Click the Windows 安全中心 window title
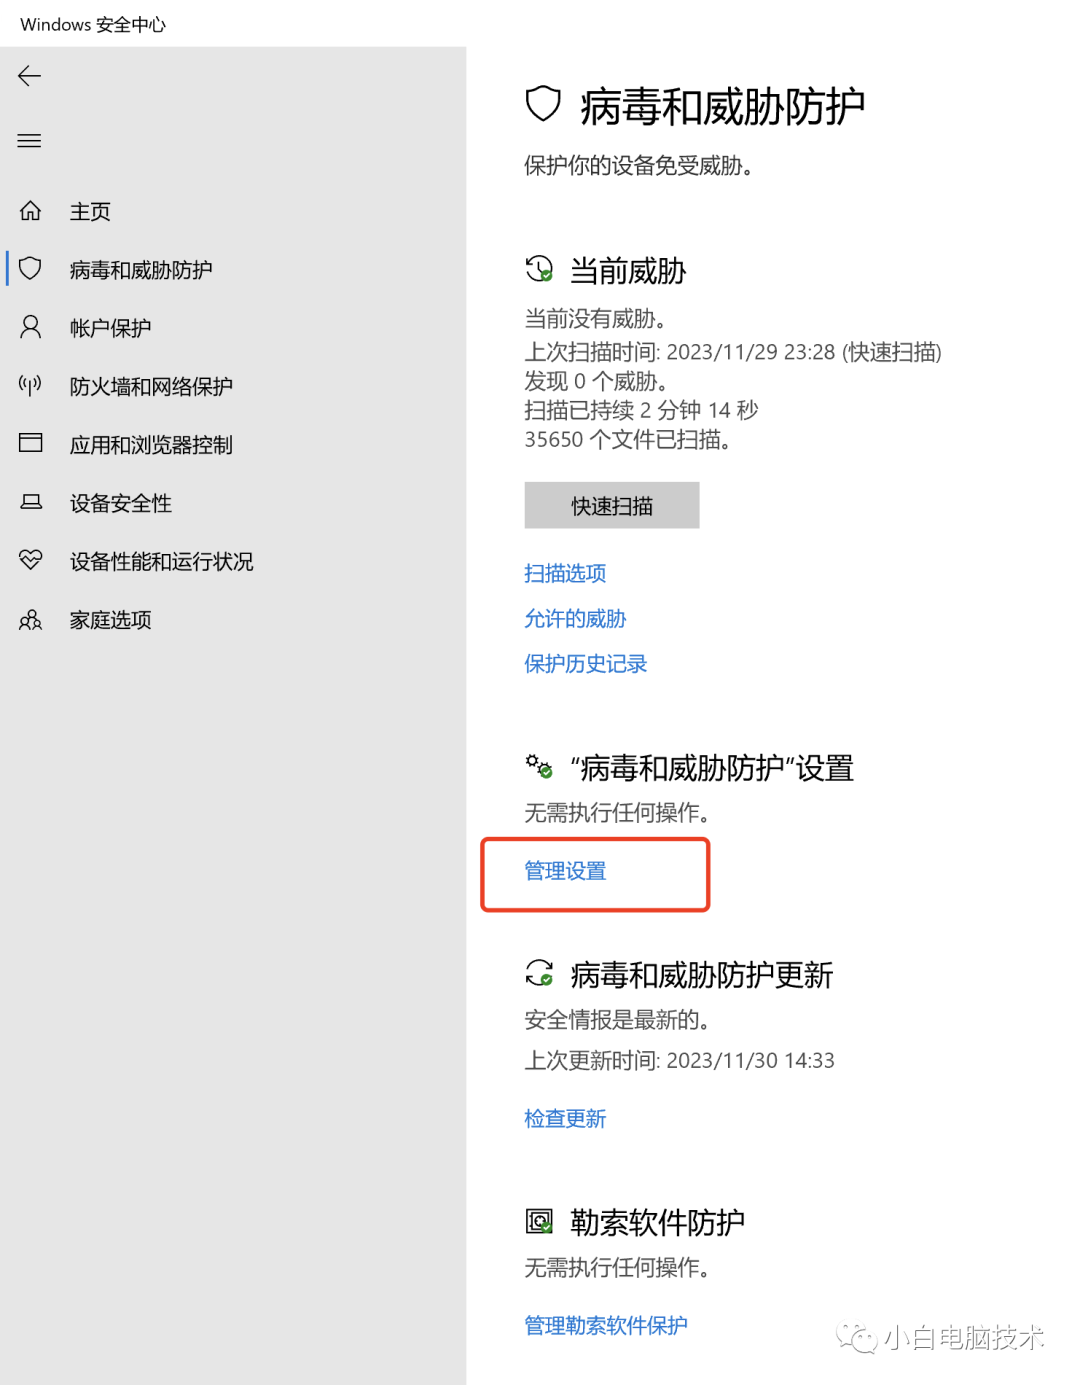 pyautogui.click(x=93, y=24)
